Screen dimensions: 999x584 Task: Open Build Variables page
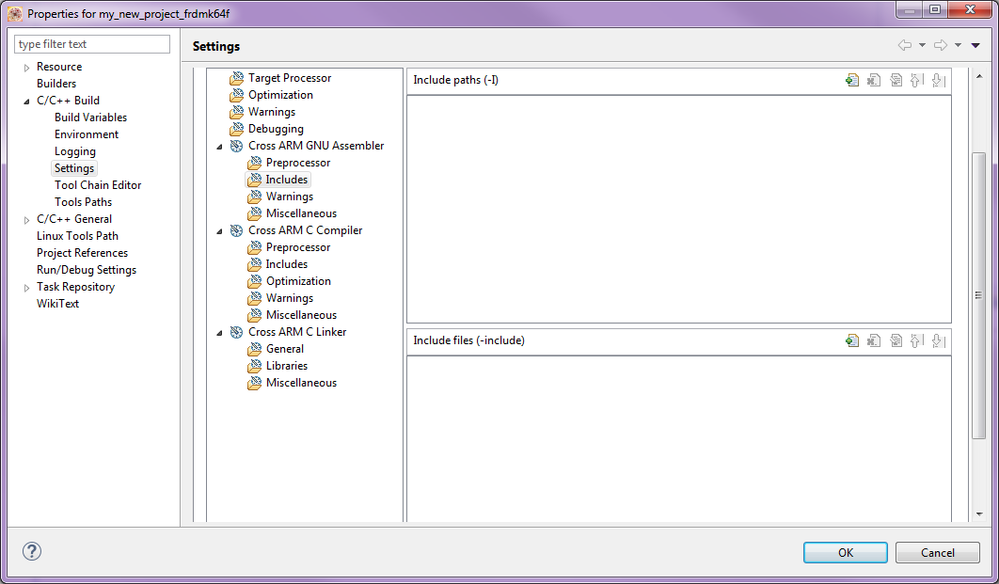[90, 117]
